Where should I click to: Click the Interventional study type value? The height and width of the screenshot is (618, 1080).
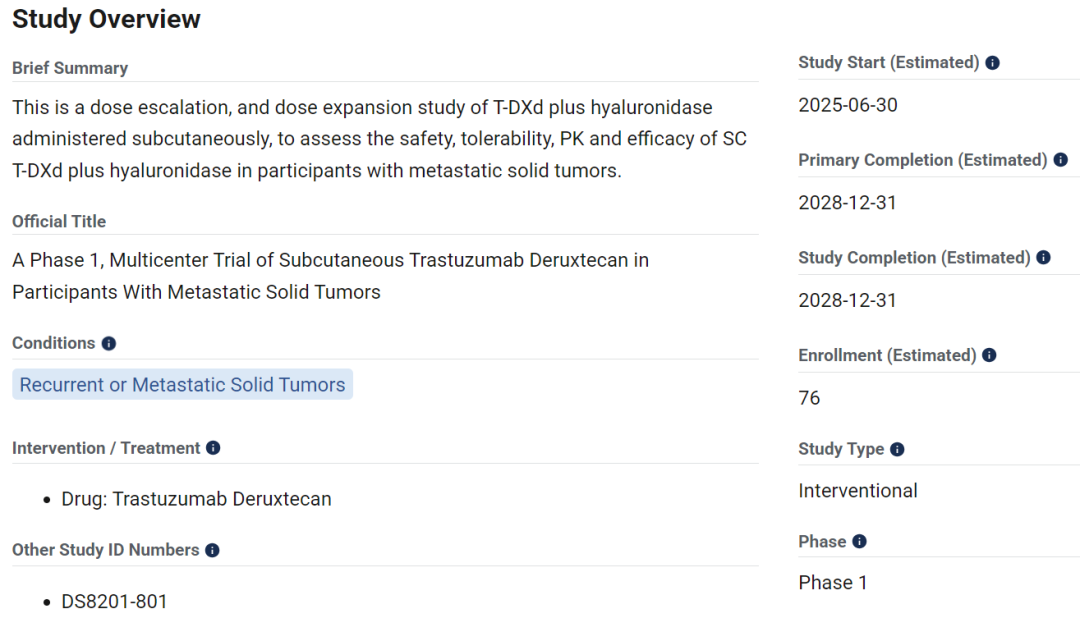858,491
